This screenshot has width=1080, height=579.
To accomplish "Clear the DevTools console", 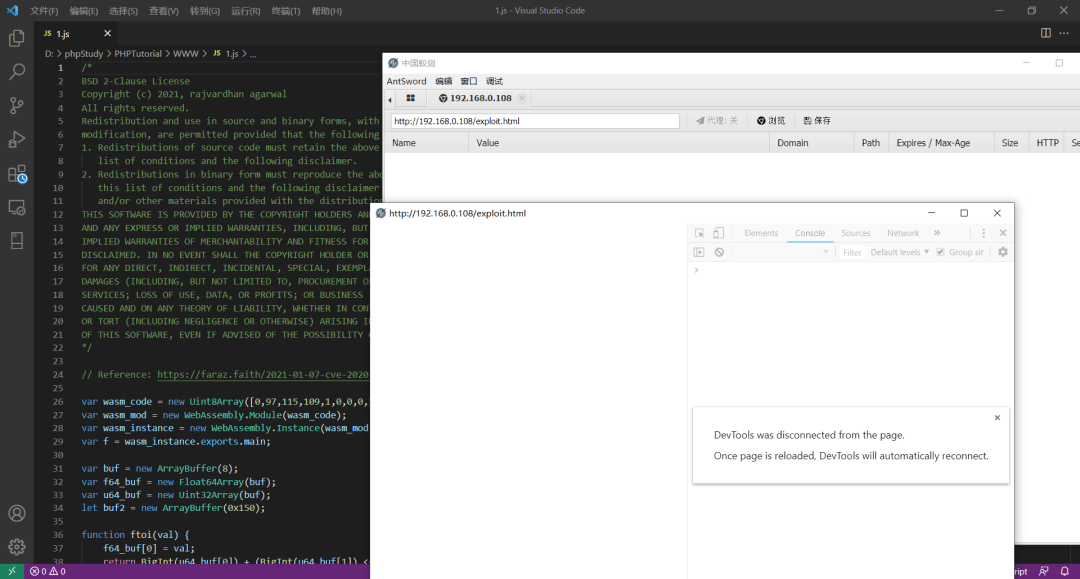I will tap(719, 253).
